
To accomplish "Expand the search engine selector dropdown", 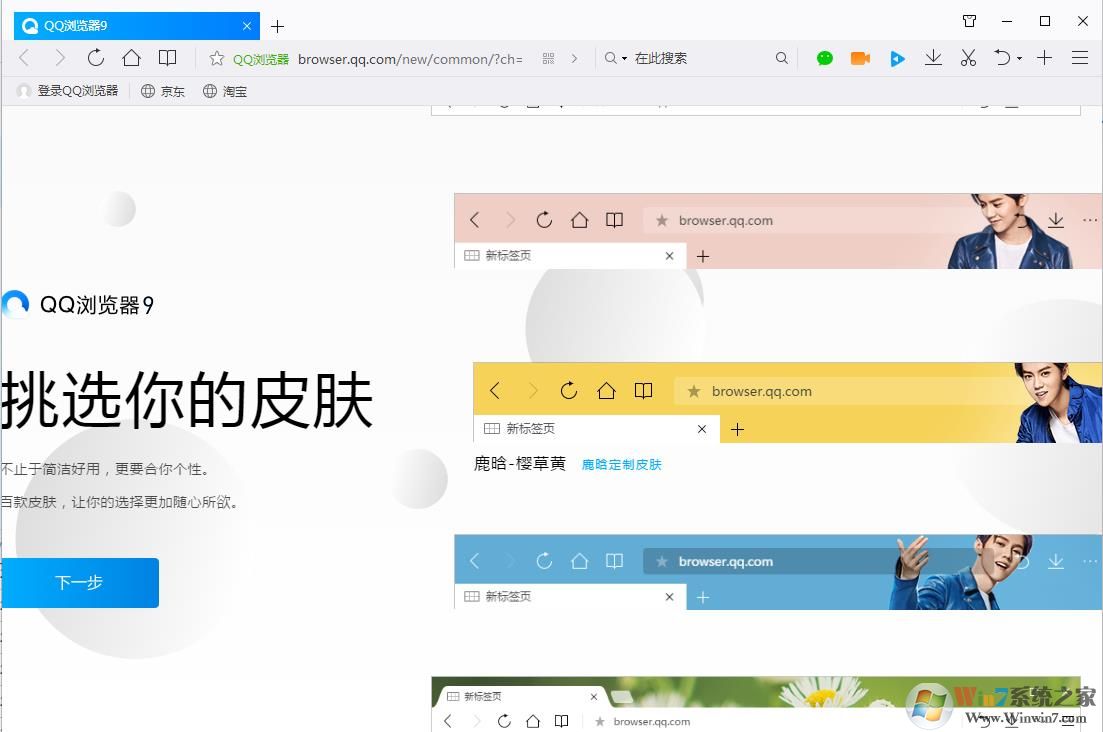I will (x=616, y=58).
